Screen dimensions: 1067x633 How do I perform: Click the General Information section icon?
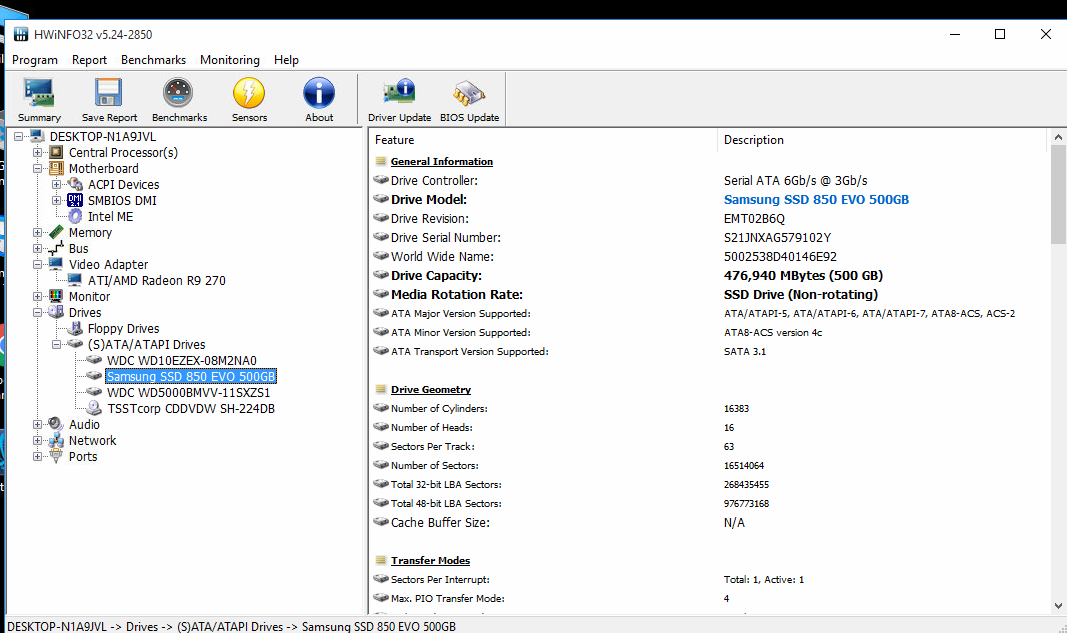click(381, 161)
